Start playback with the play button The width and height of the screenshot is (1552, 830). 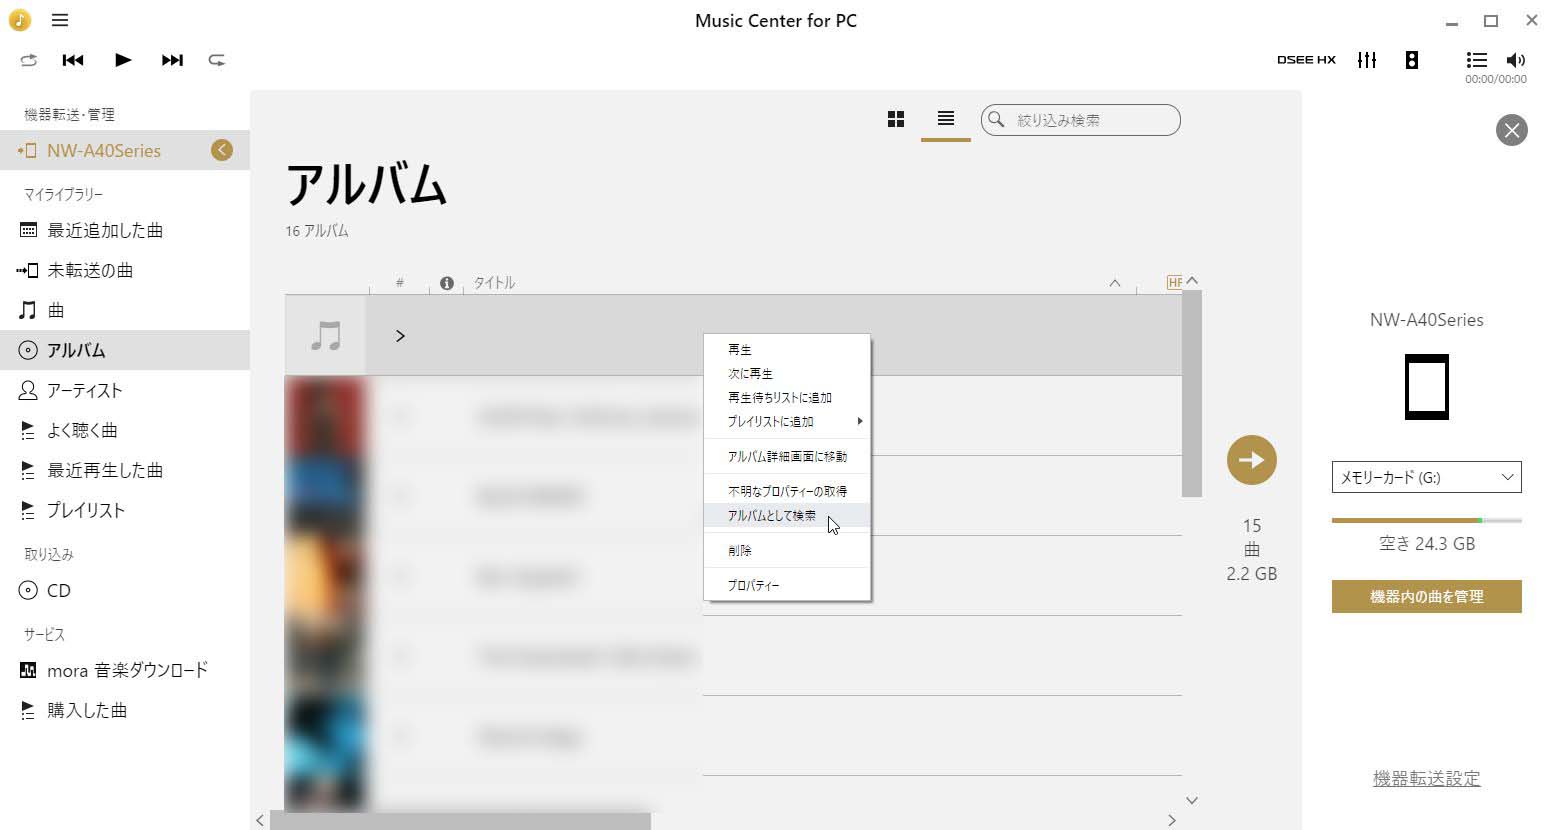tap(123, 60)
